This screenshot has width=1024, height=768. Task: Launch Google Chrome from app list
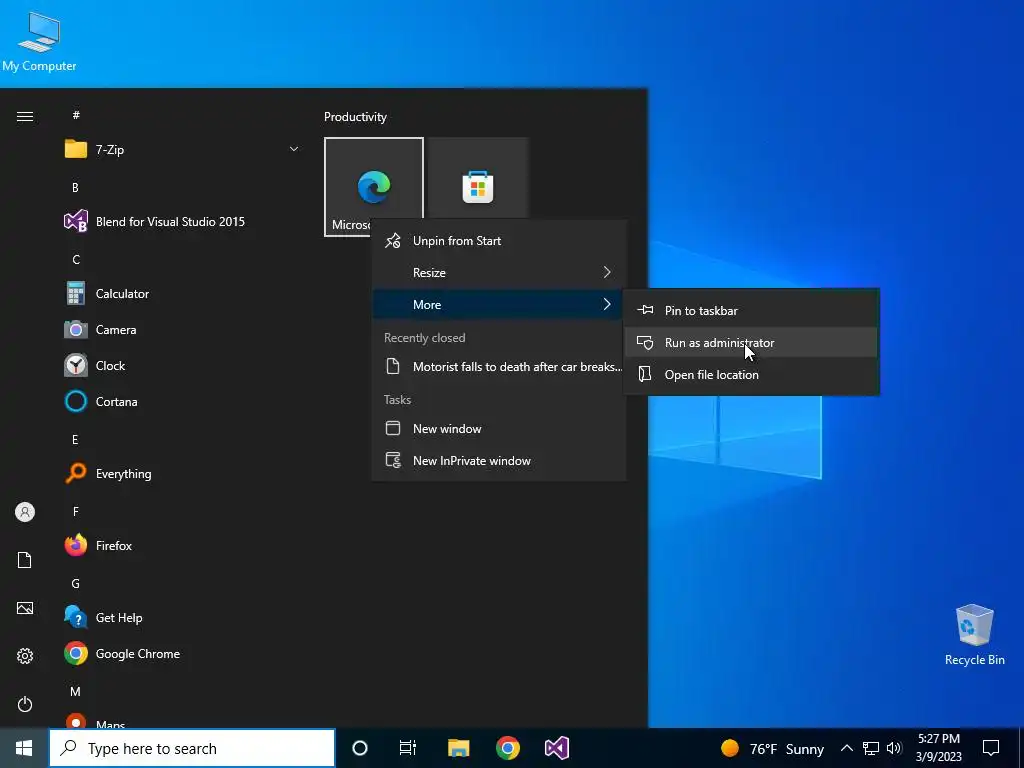pyautogui.click(x=183, y=654)
